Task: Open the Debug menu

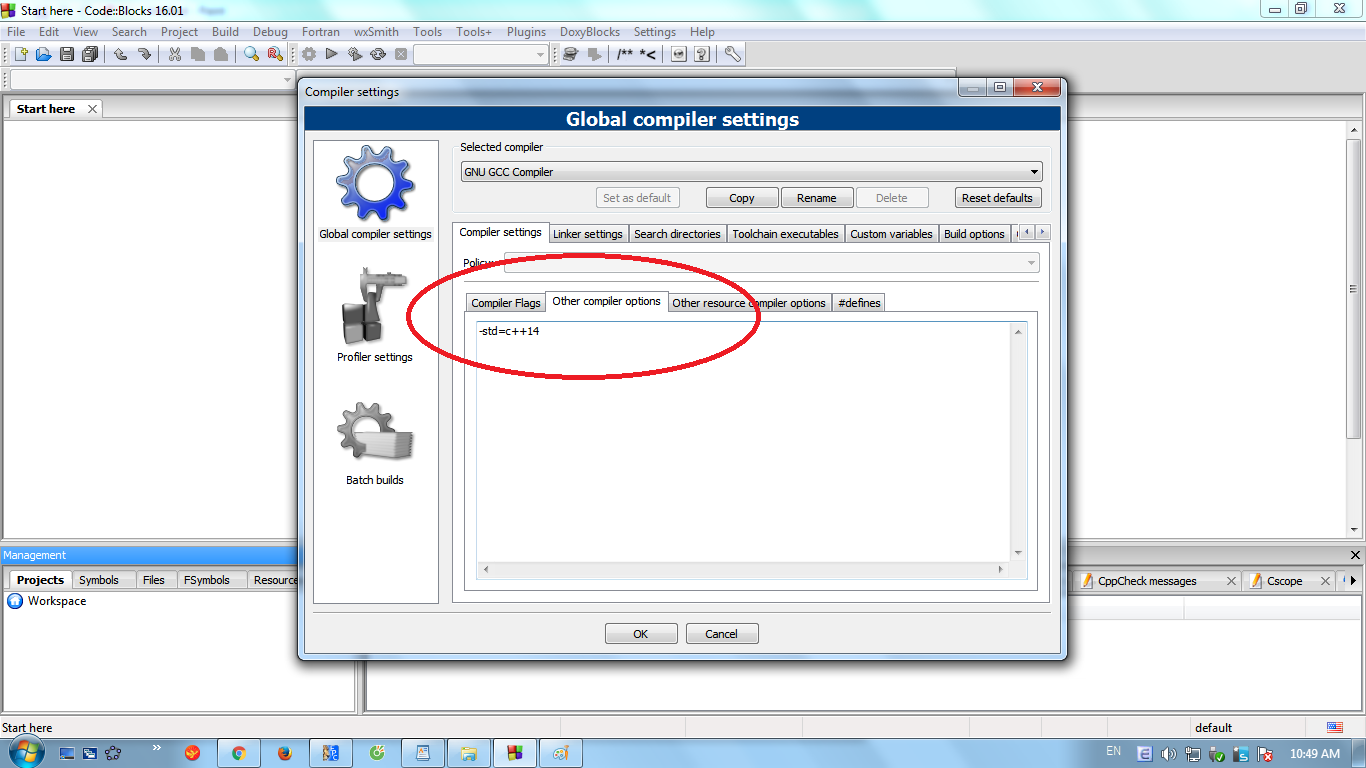Action: (270, 32)
